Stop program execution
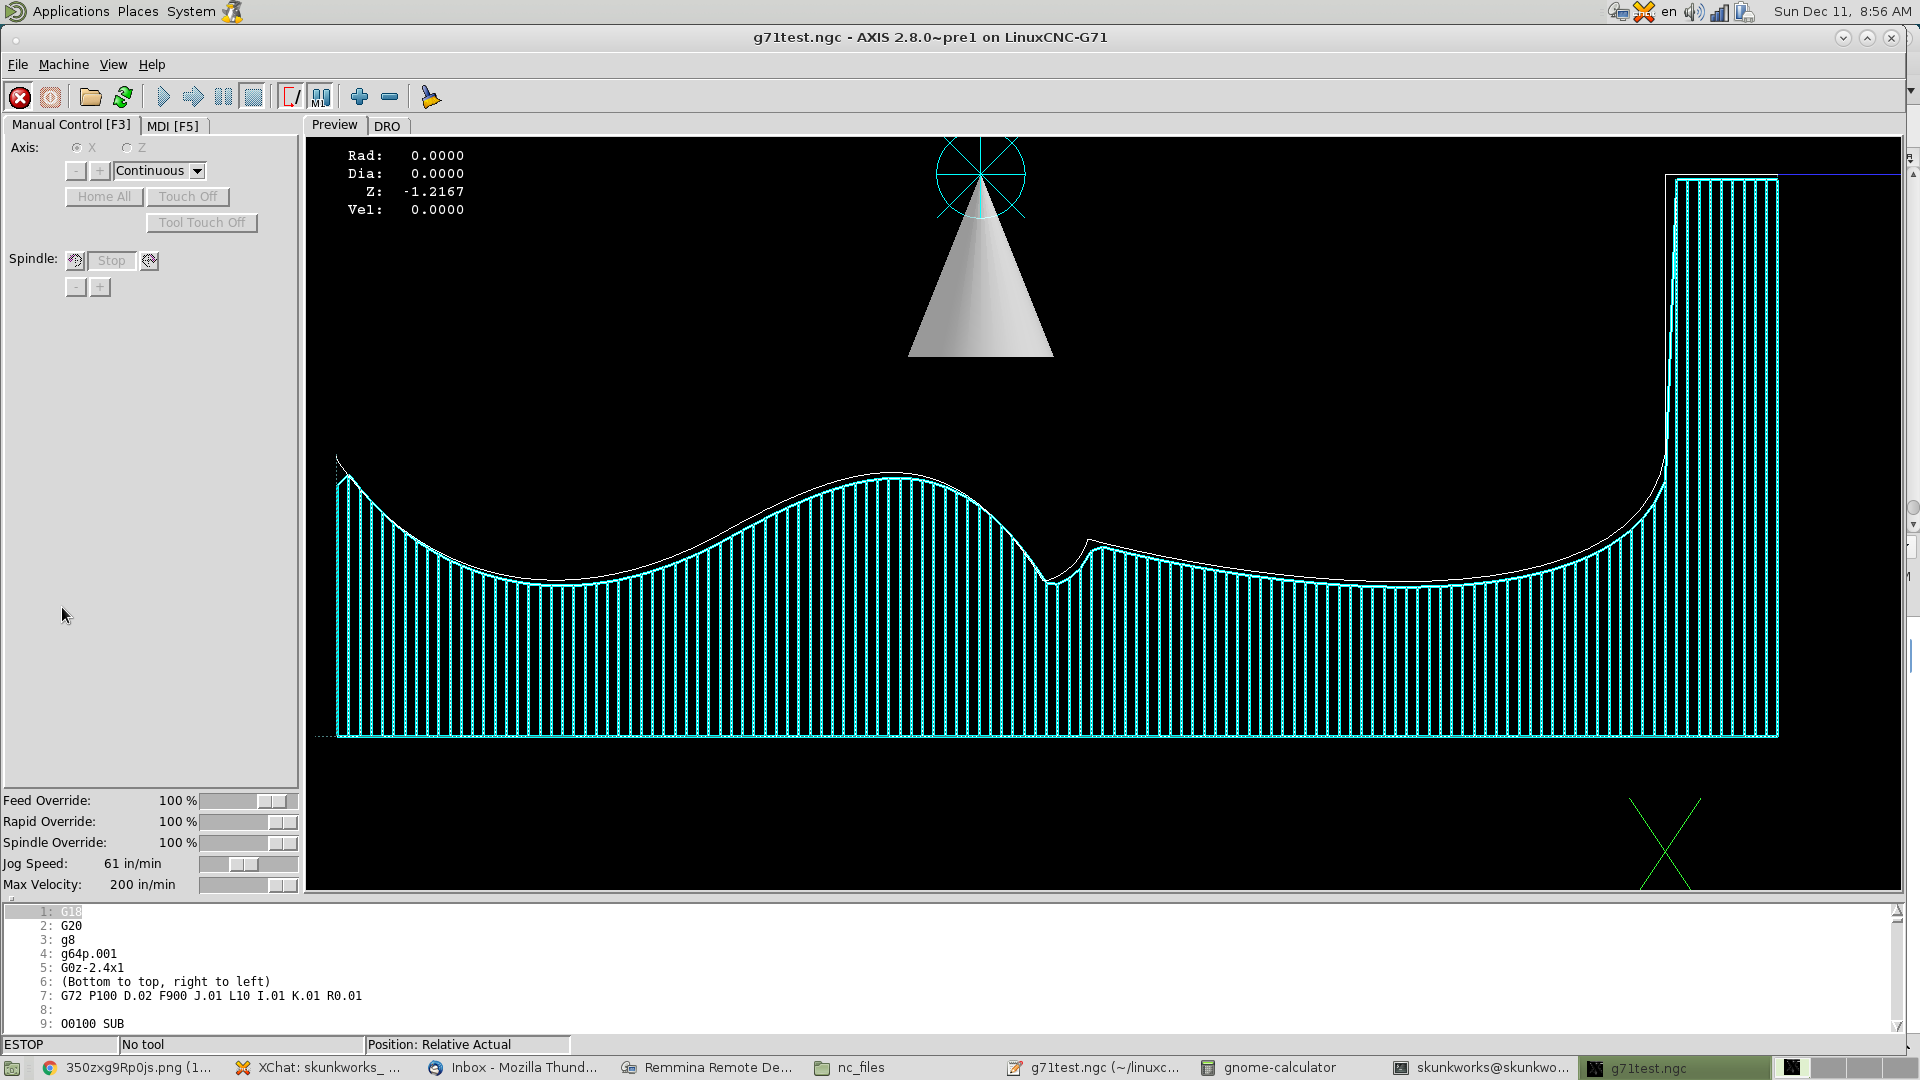 tap(253, 97)
